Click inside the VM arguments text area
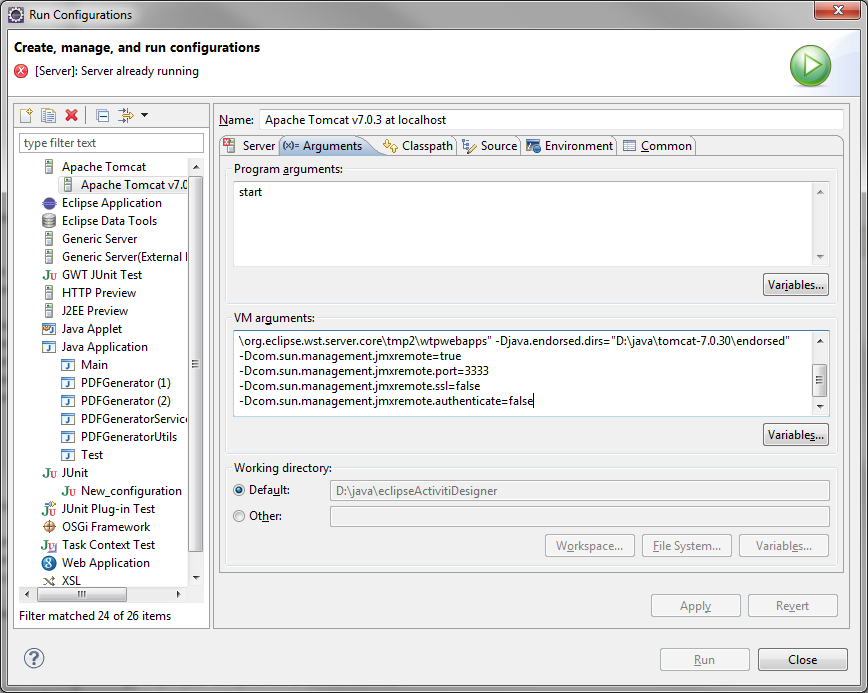The height and width of the screenshot is (693, 868). (x=523, y=373)
